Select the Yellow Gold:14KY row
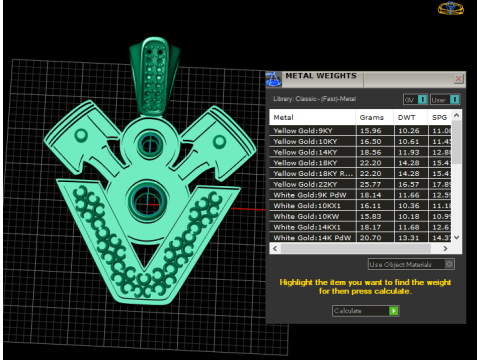 [360, 152]
